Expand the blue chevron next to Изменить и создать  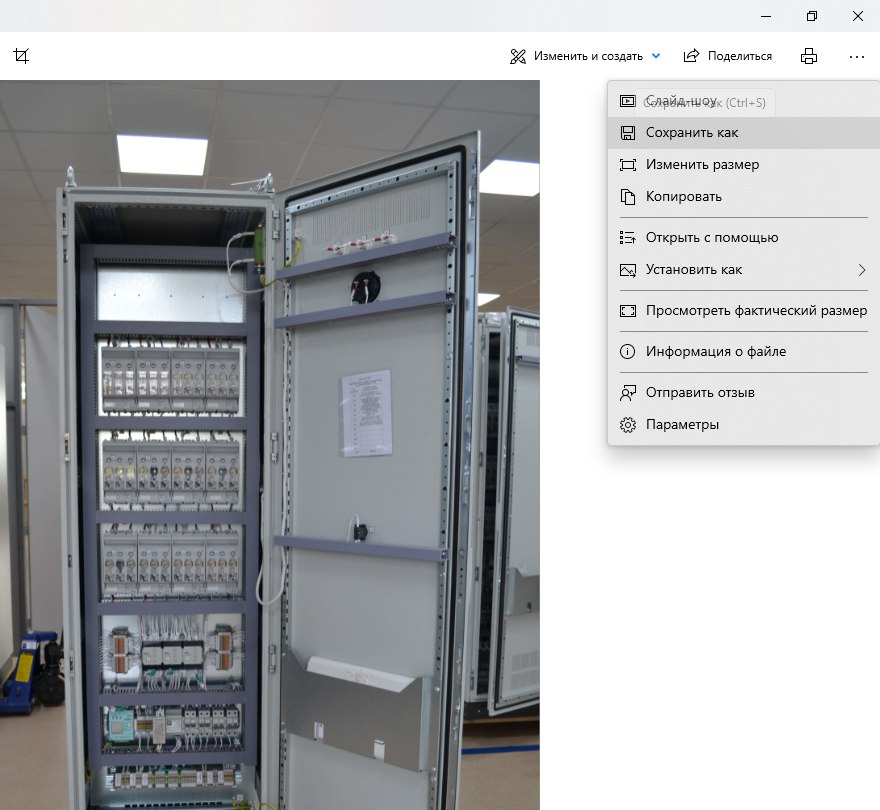pyautogui.click(x=656, y=56)
